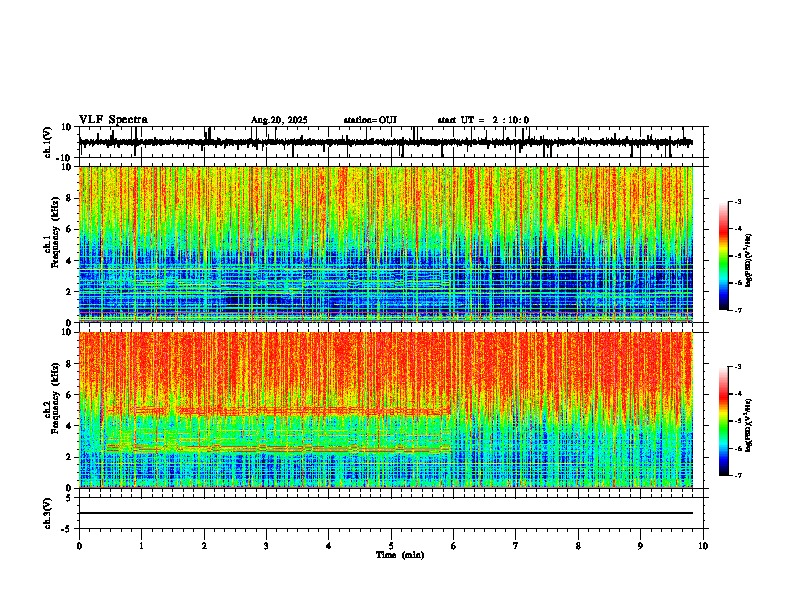Click the "8" kHz tick on ch.1 frequency axis

[70, 198]
